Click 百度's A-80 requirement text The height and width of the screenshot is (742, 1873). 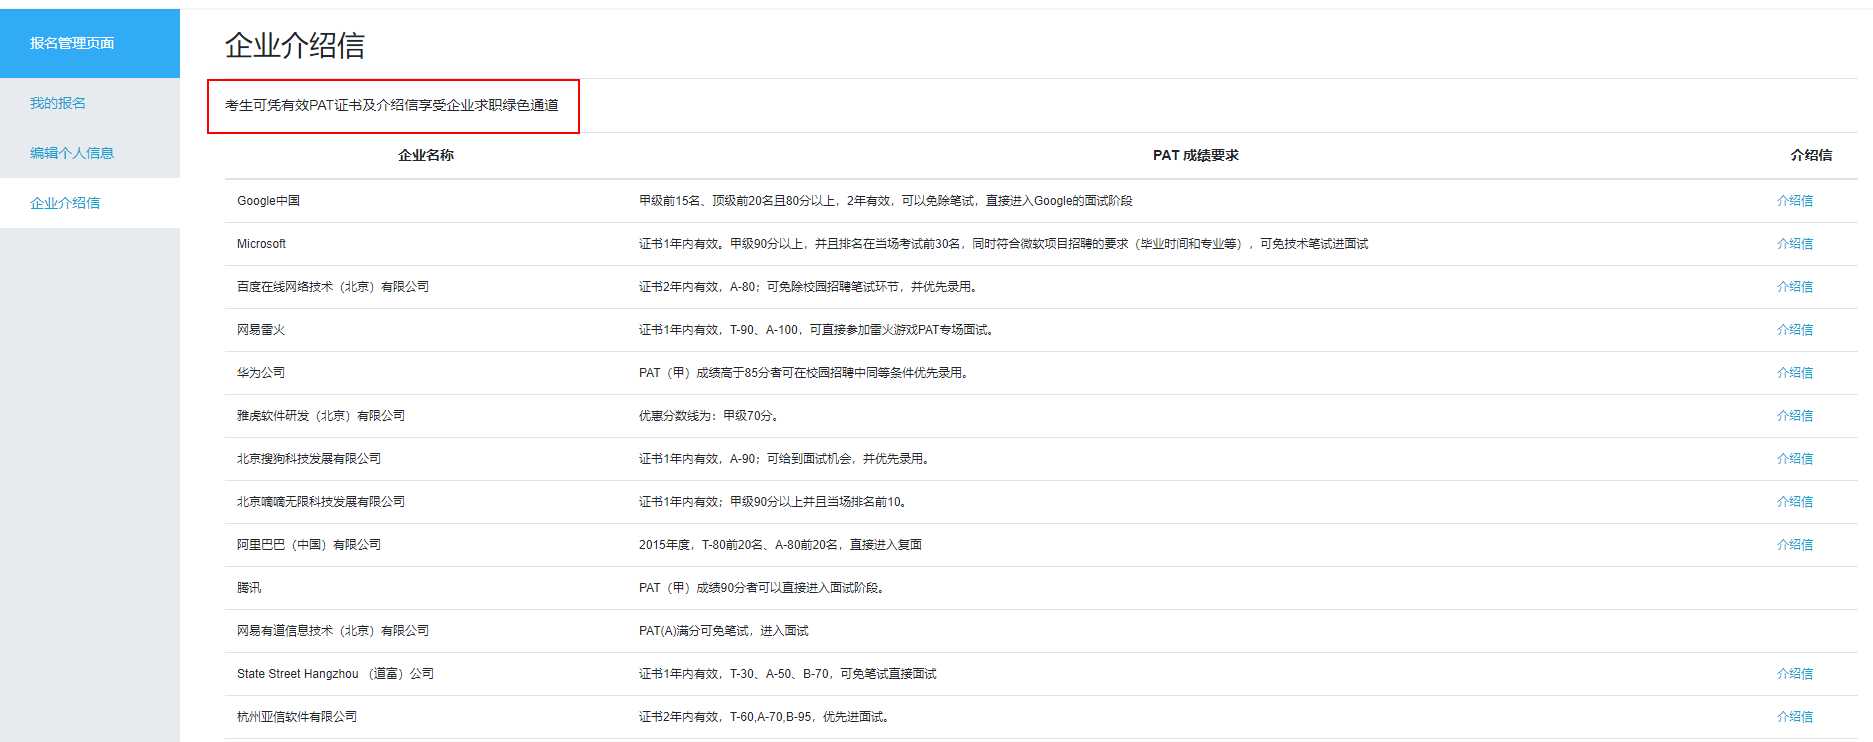click(x=810, y=287)
